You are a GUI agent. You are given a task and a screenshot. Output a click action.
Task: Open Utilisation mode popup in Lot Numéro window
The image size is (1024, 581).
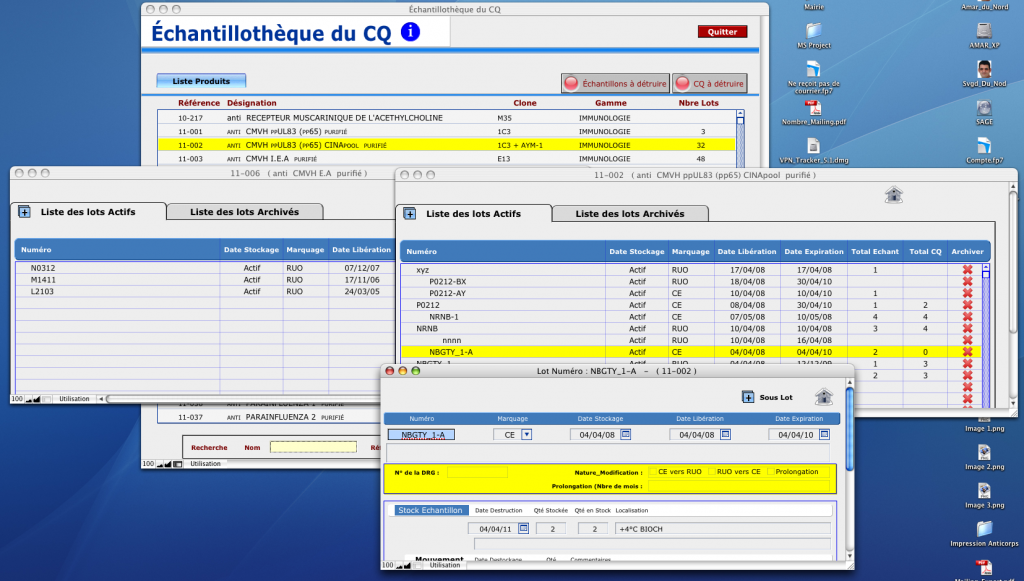click(444, 565)
